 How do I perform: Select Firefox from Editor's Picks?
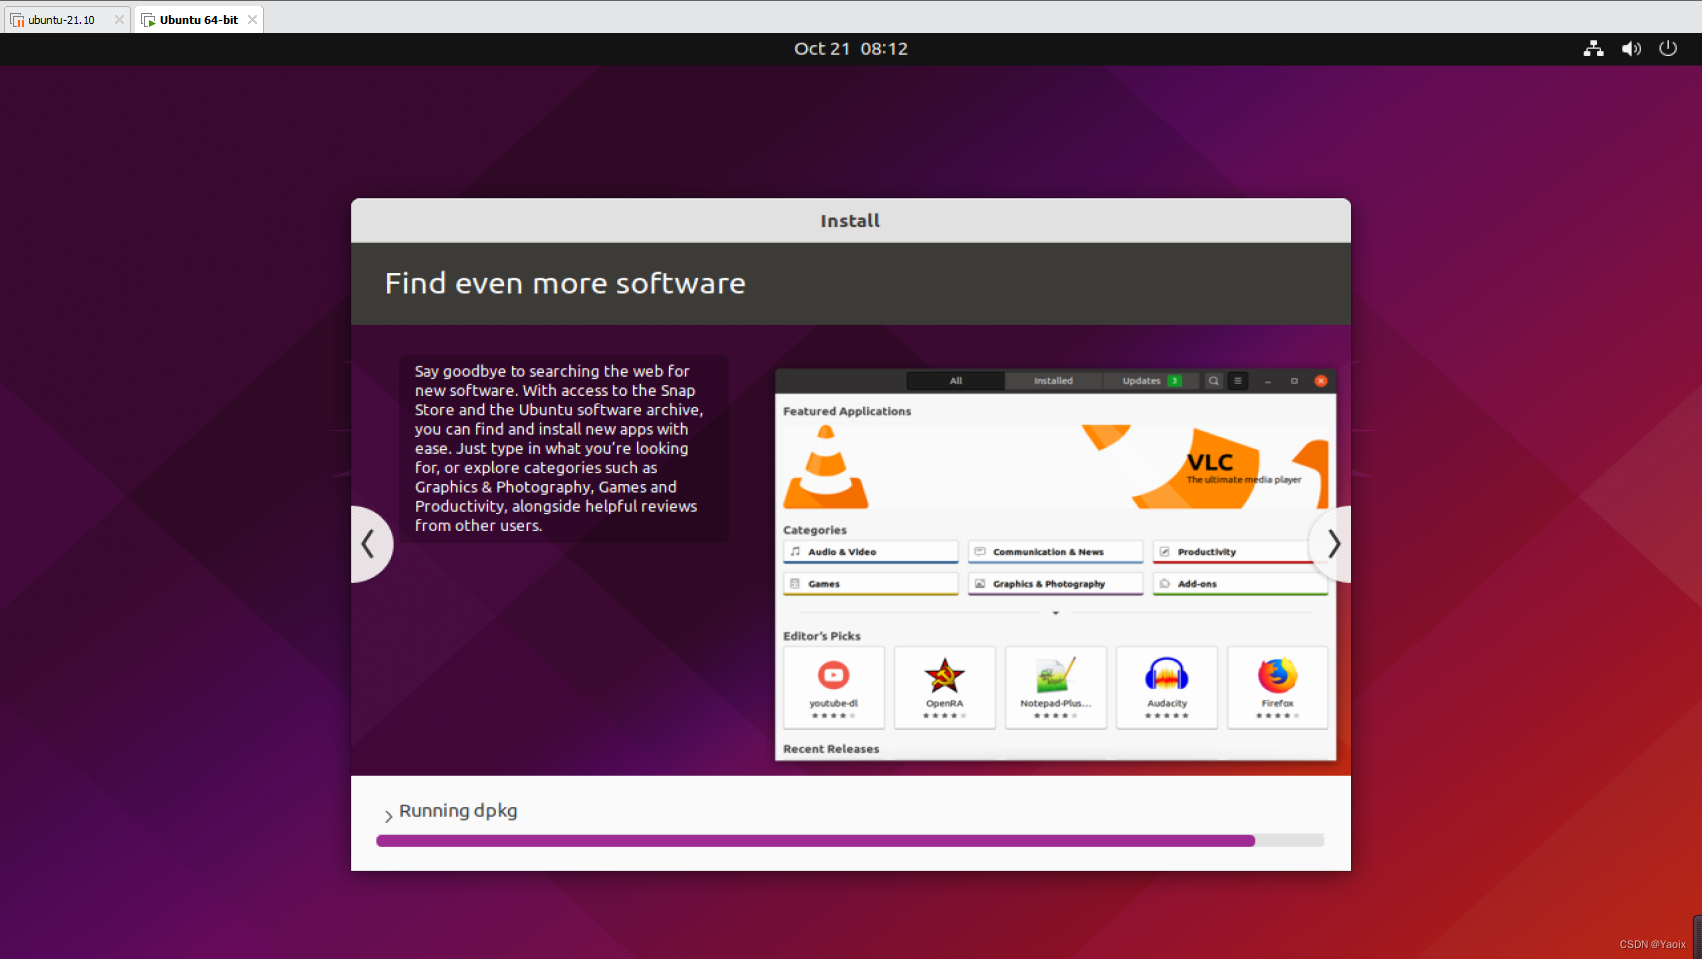click(x=1277, y=687)
